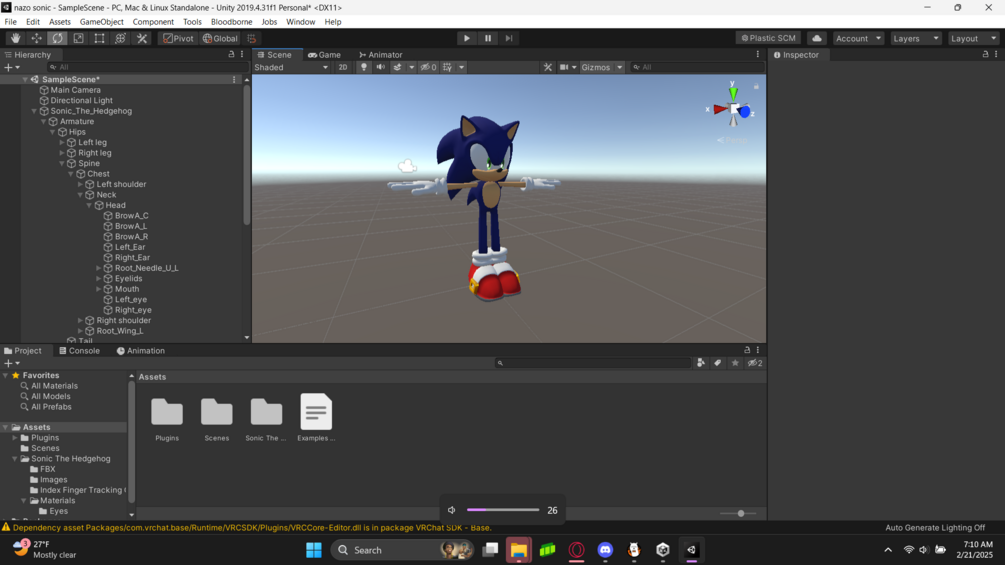
Task: Toggle Global/Local handle rotation
Action: 220,38
